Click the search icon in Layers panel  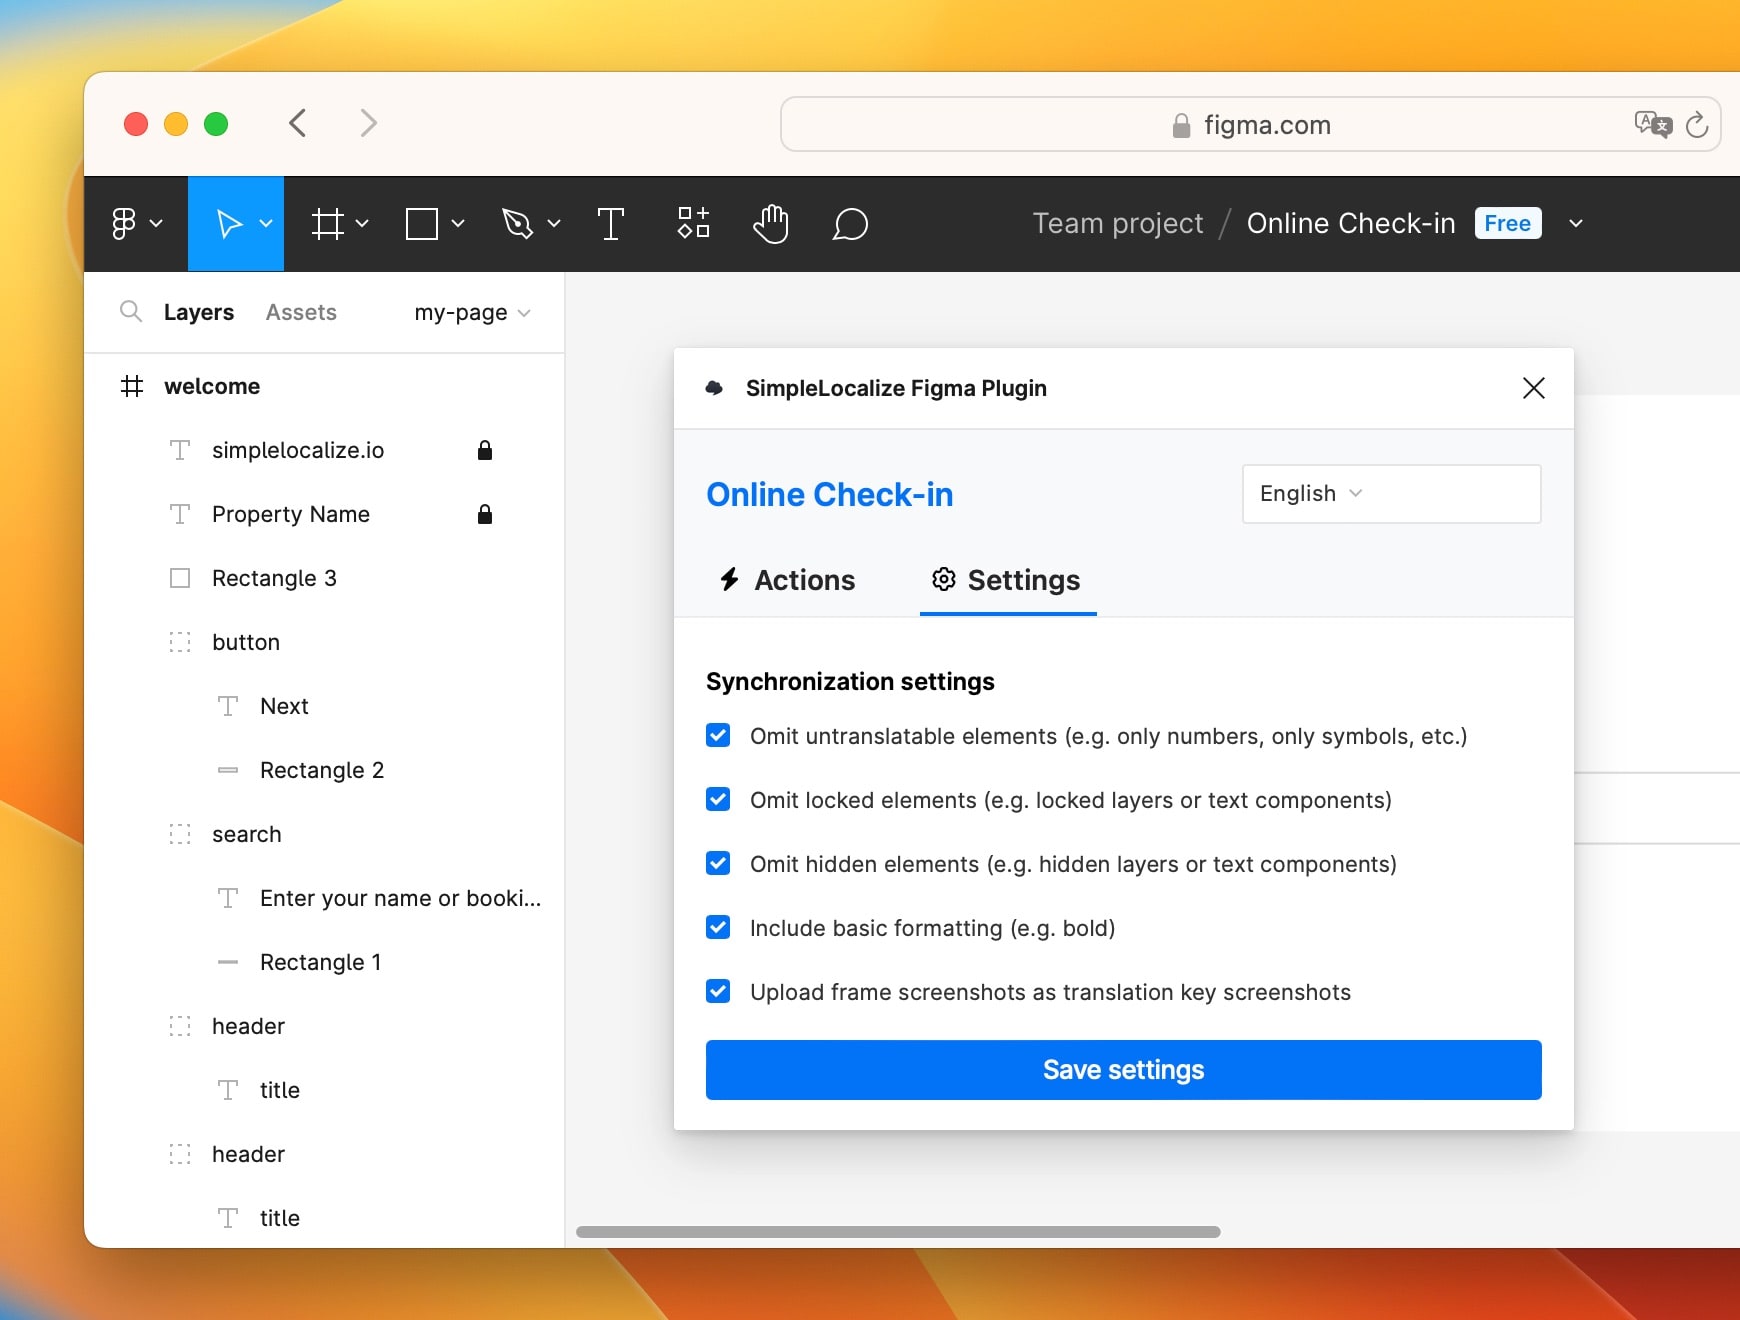[x=130, y=311]
